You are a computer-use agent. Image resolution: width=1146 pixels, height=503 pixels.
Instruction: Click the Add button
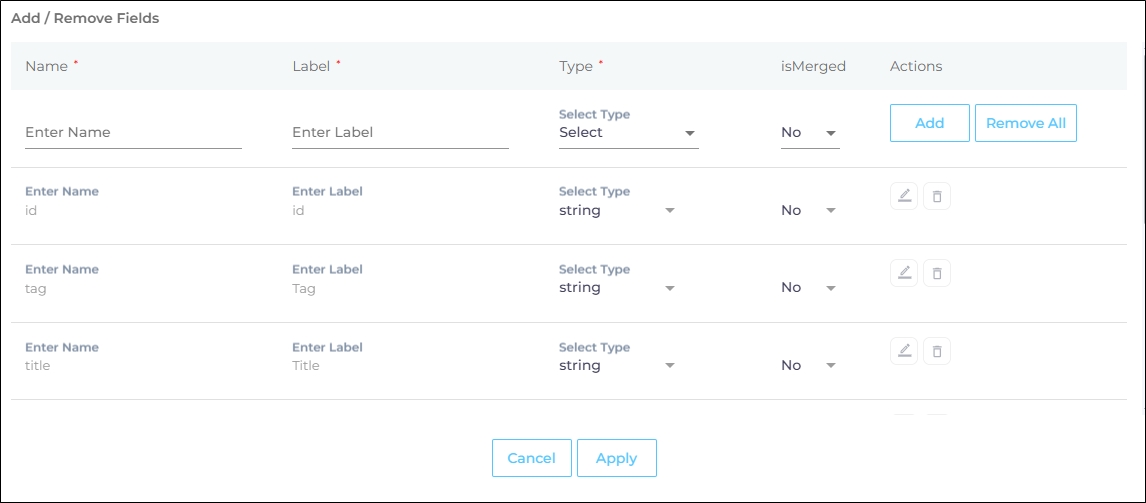pyautogui.click(x=929, y=123)
